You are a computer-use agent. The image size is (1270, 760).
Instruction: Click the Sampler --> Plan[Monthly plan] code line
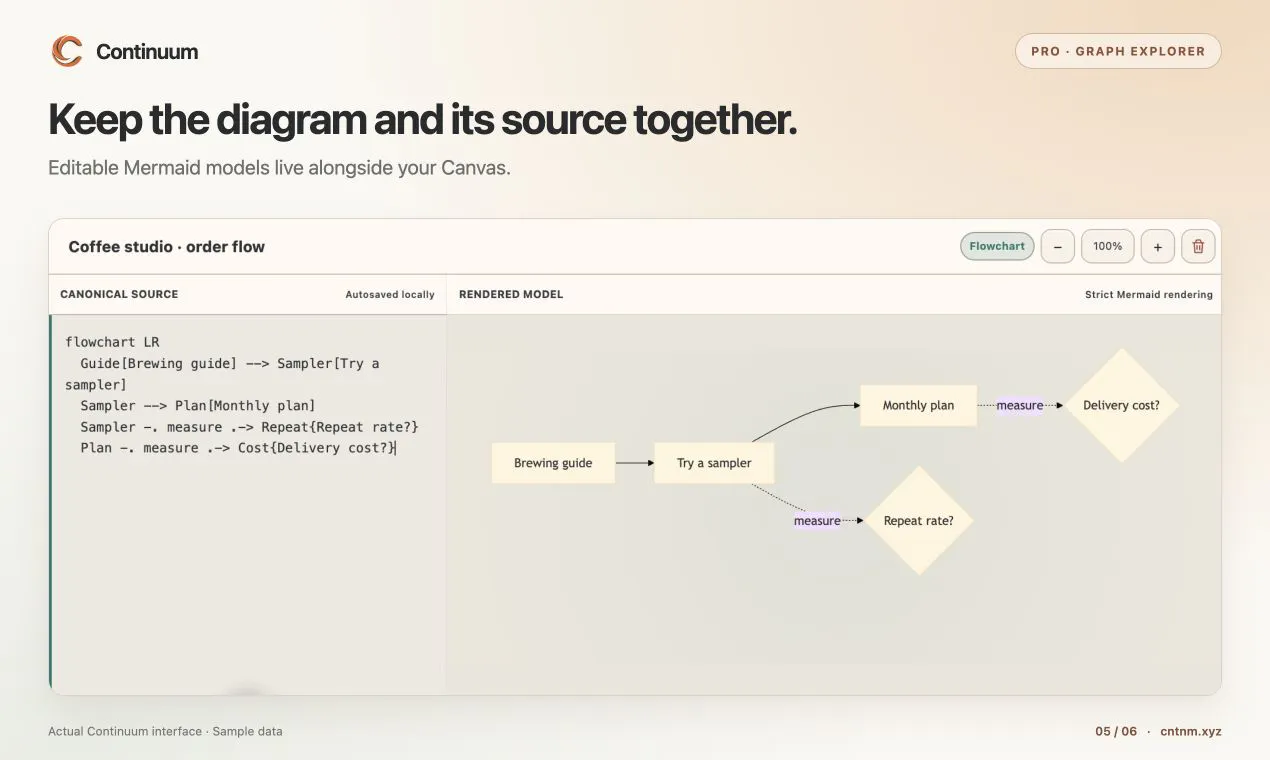pos(198,405)
